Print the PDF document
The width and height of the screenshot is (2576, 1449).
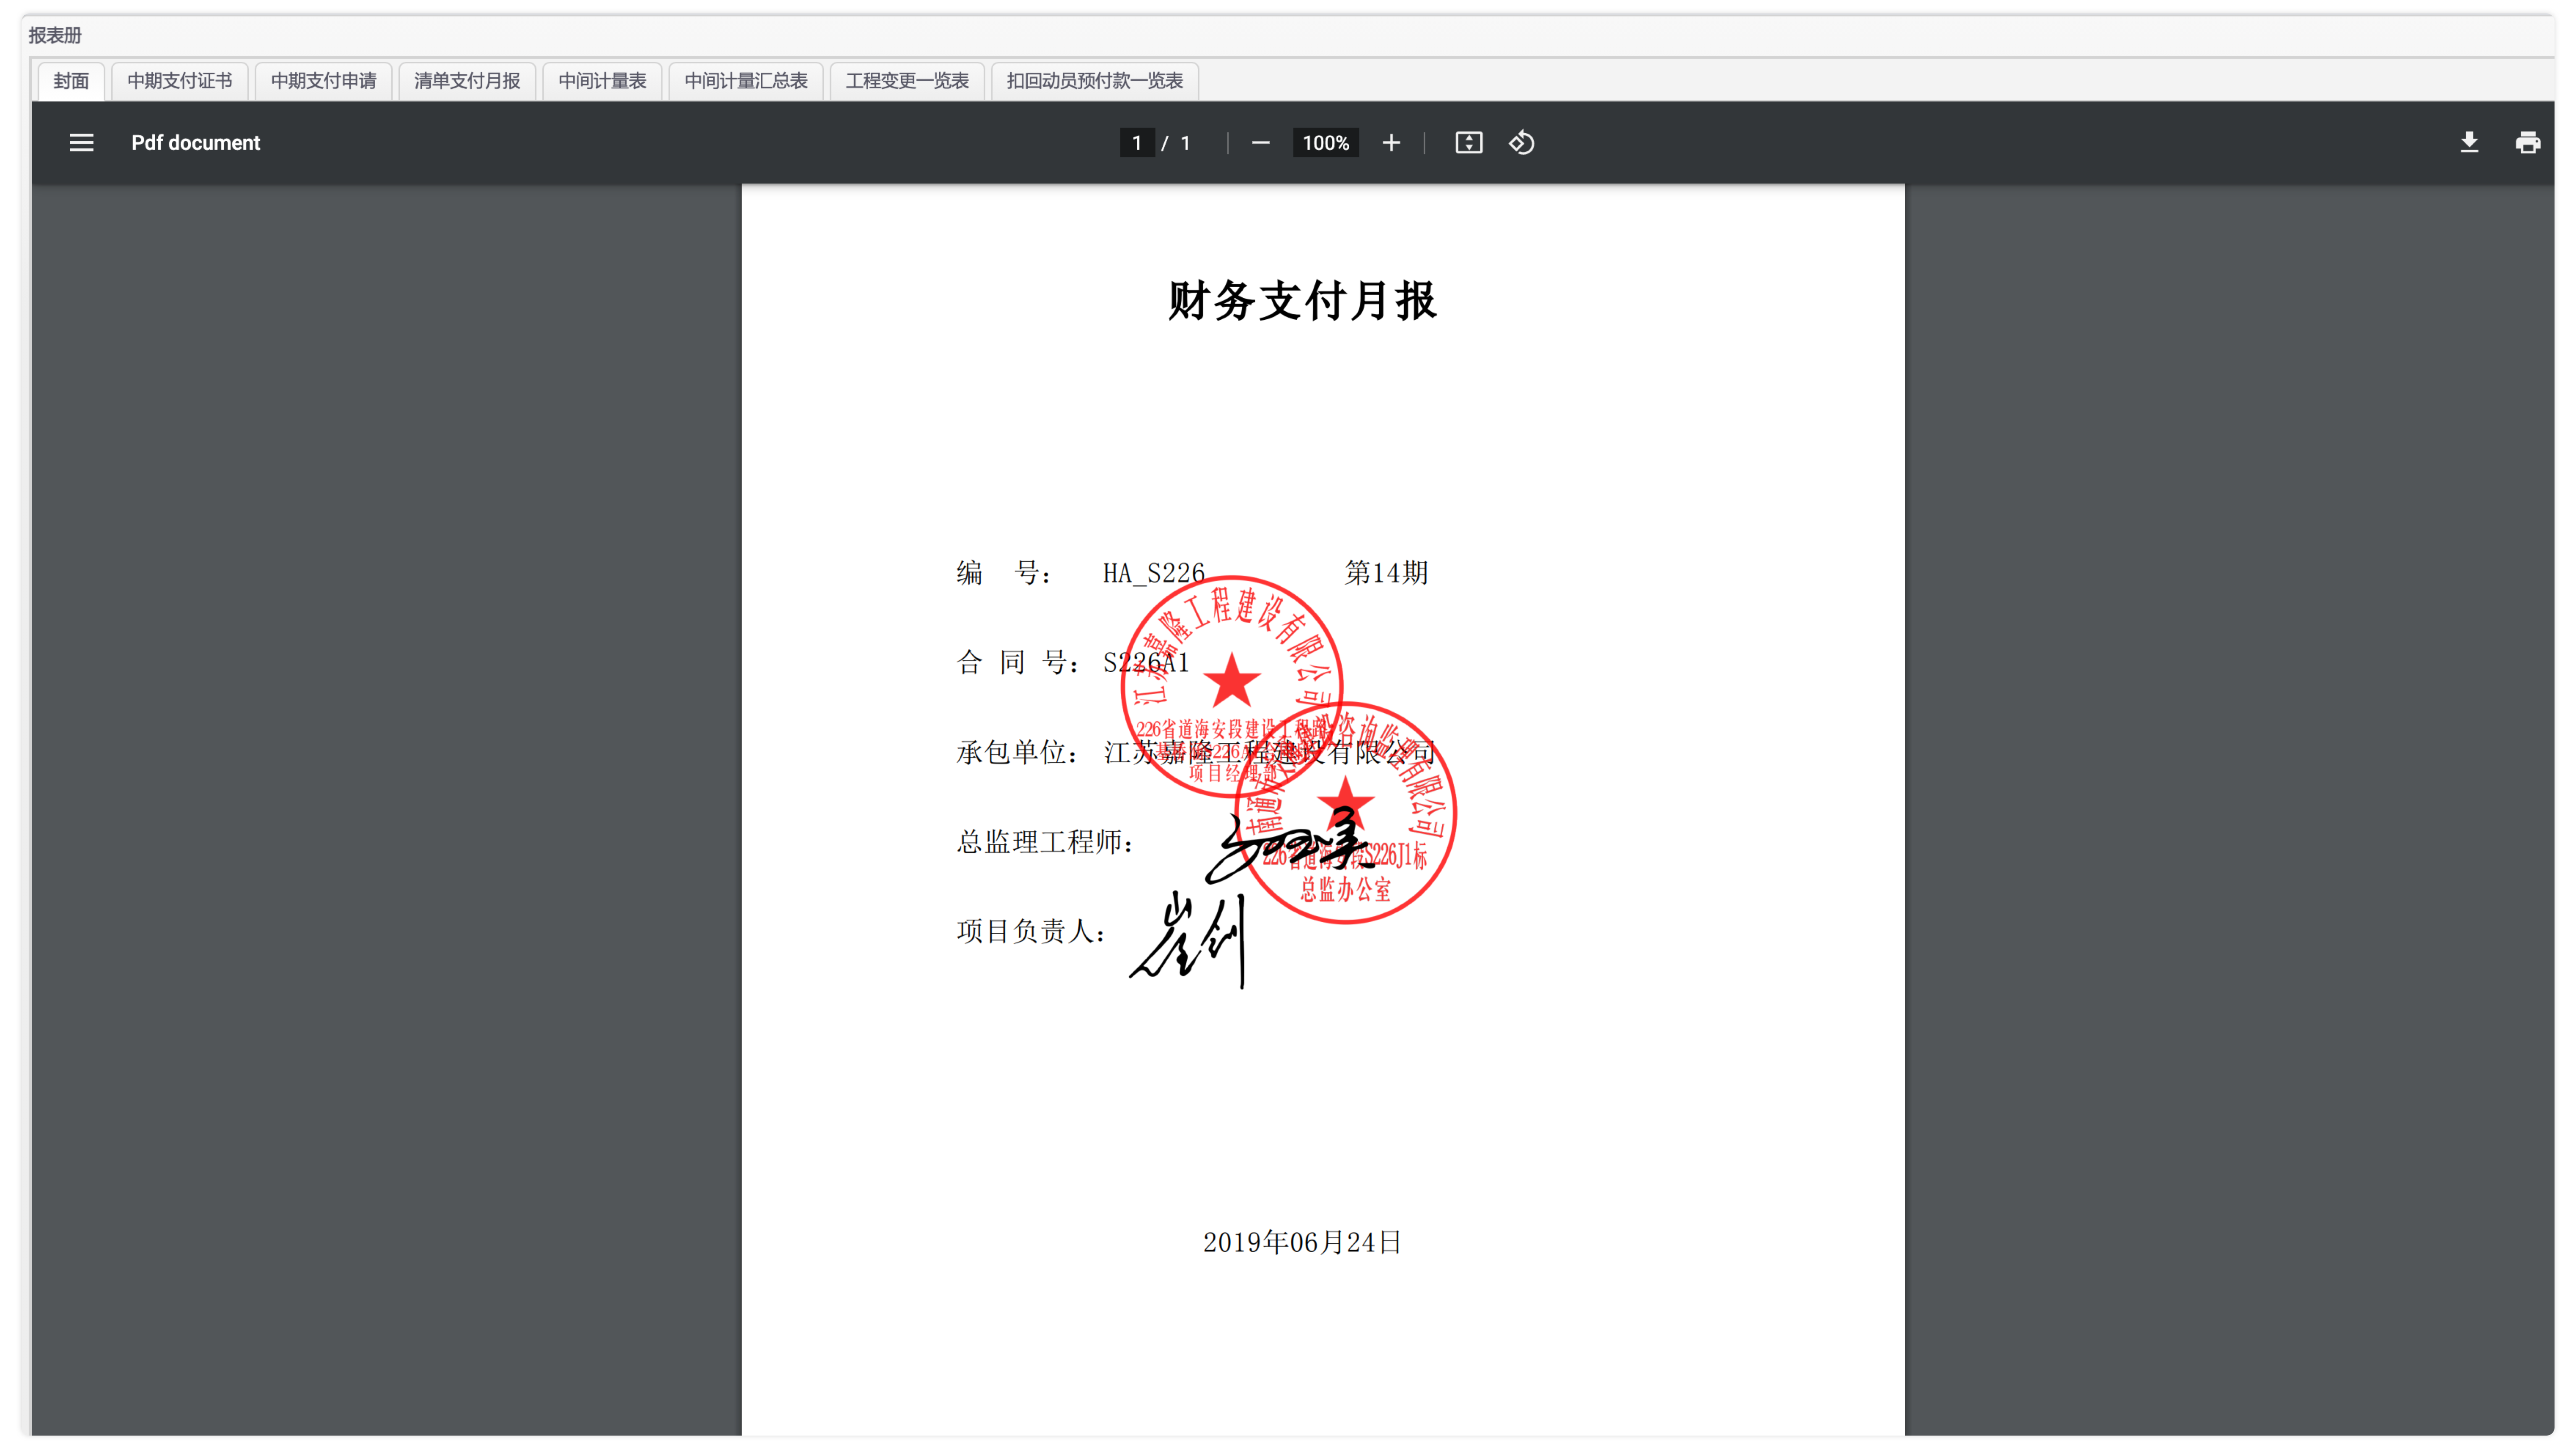pyautogui.click(x=2527, y=143)
